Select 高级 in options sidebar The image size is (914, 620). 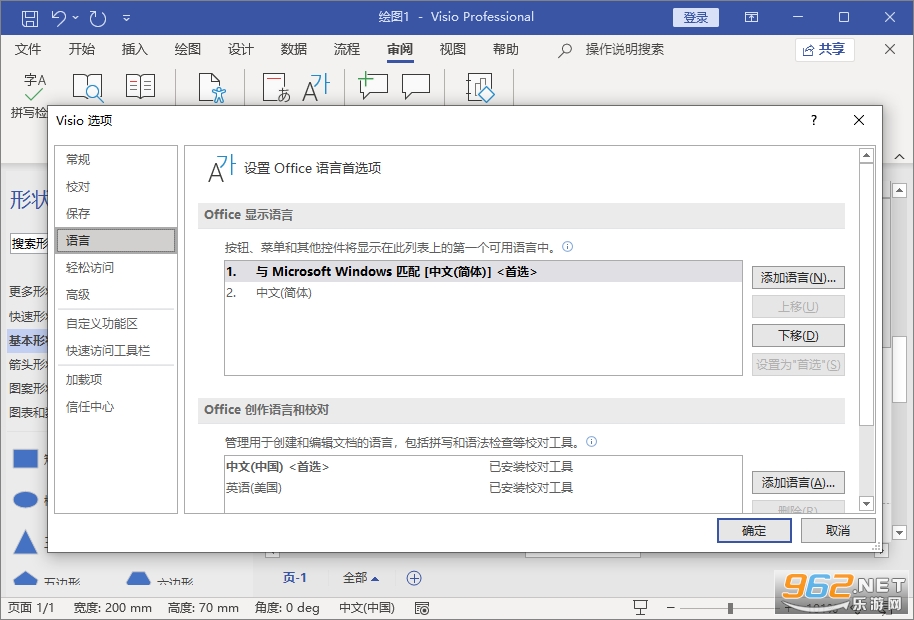[x=116, y=294]
